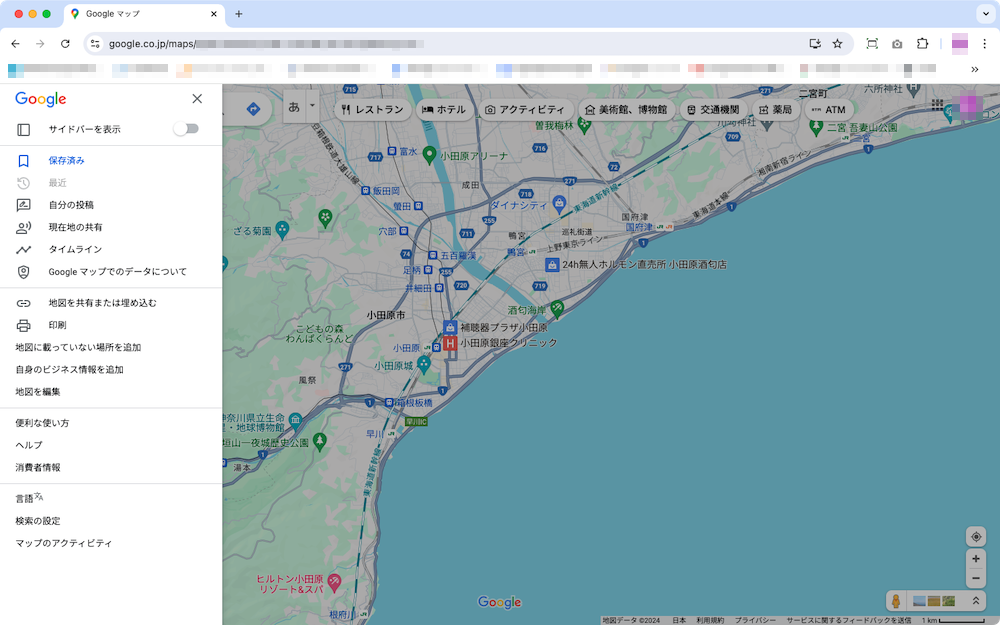Expand the map layers chevron

tap(975, 601)
